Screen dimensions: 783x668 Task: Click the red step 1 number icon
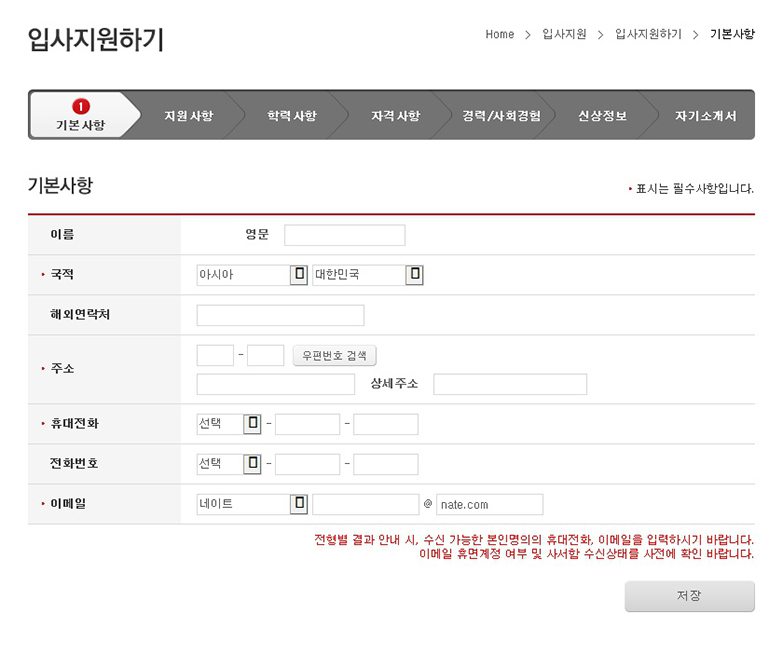pyautogui.click(x=81, y=106)
